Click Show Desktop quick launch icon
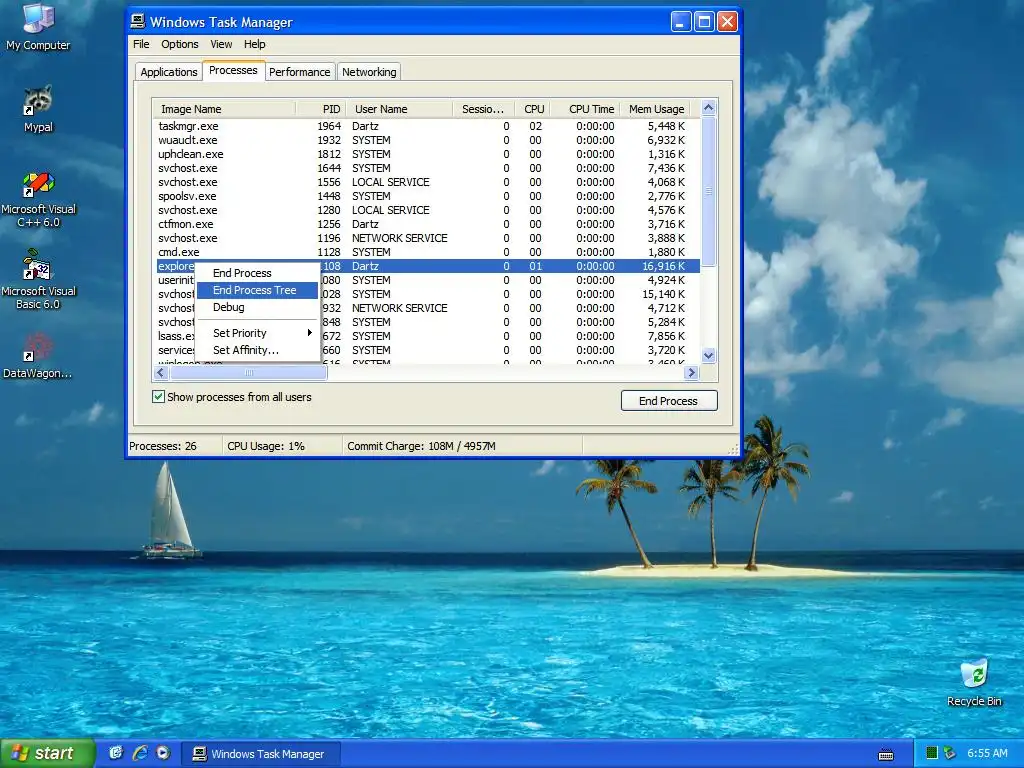Image resolution: width=1024 pixels, height=768 pixels. (116, 753)
